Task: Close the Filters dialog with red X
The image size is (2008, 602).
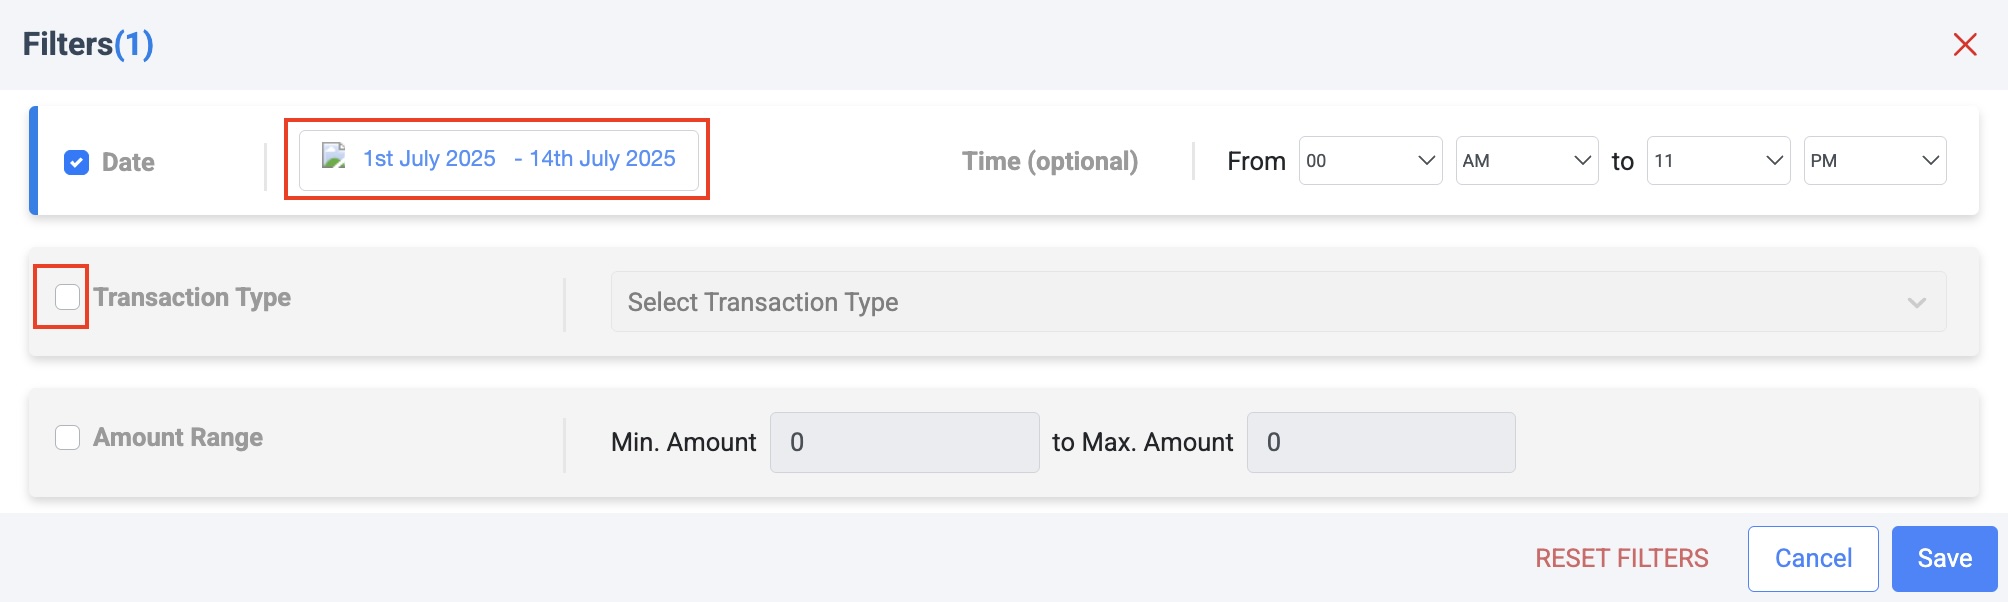Action: point(1965,45)
